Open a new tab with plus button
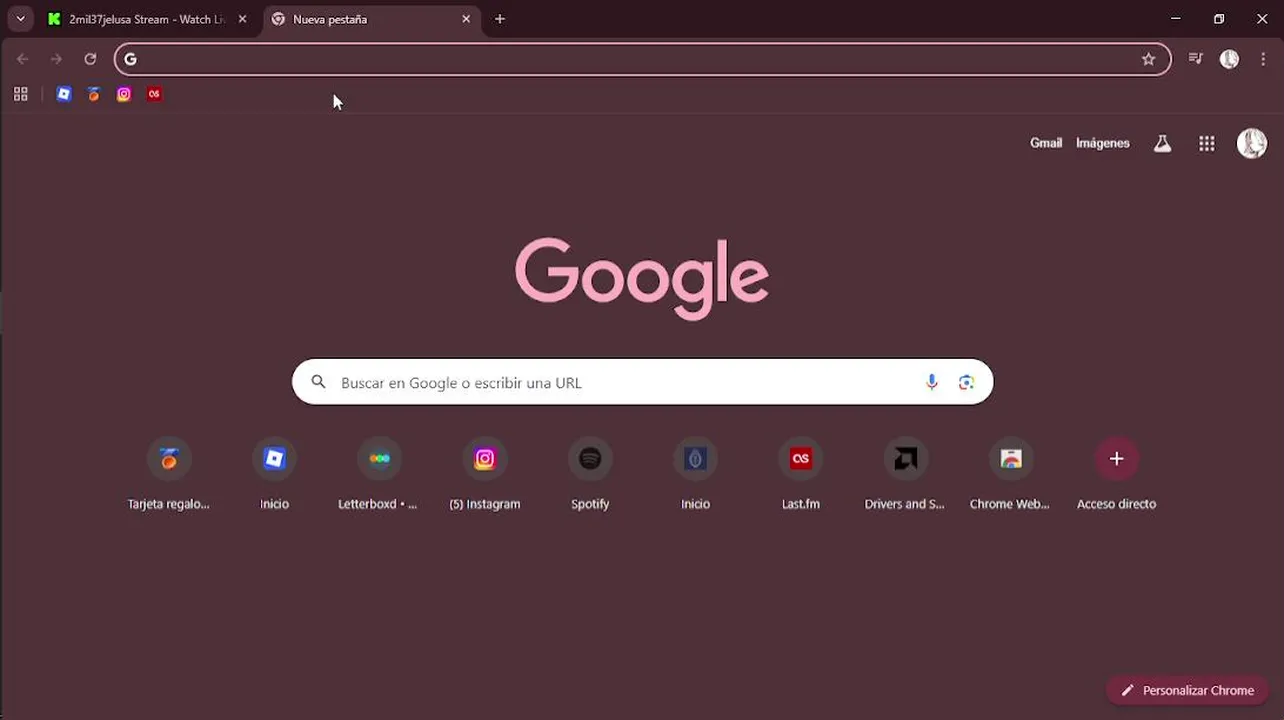This screenshot has width=1284, height=720. click(500, 19)
